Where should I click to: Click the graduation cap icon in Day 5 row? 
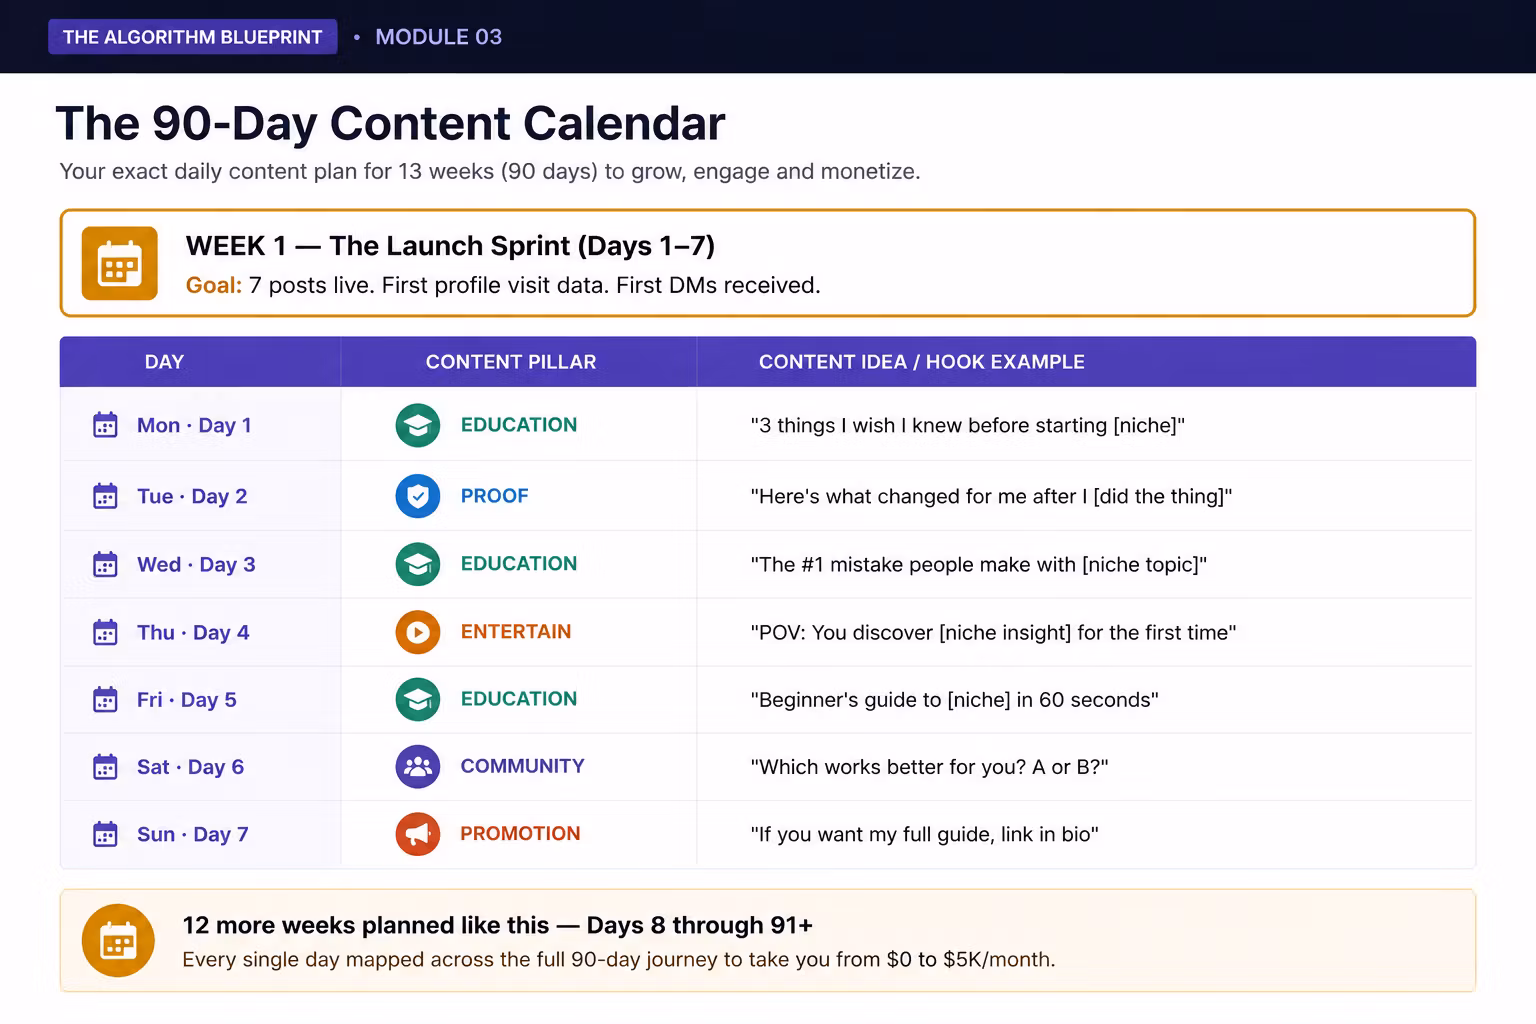418,699
